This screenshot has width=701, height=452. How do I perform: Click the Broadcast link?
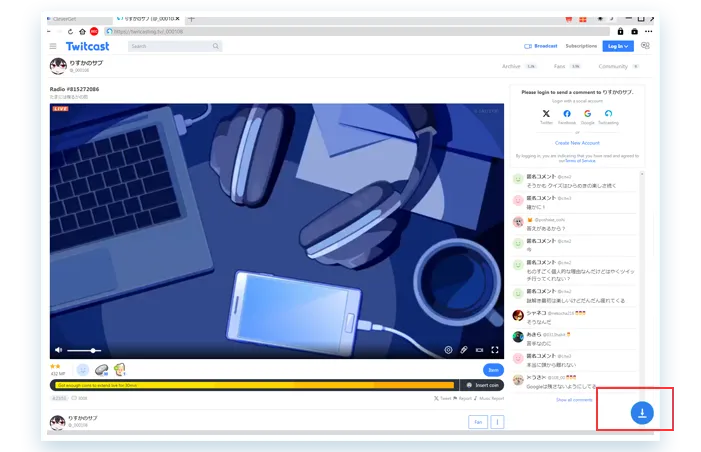(x=541, y=46)
